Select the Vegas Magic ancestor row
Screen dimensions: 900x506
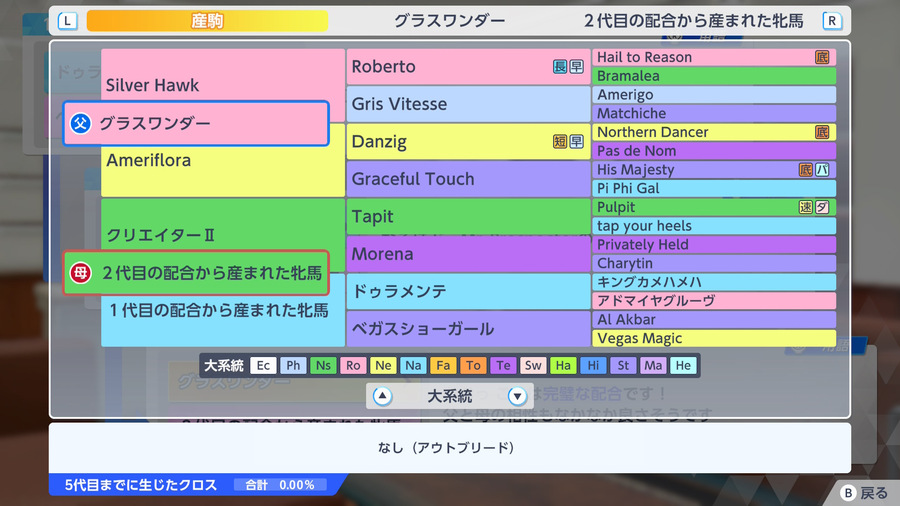[714, 338]
